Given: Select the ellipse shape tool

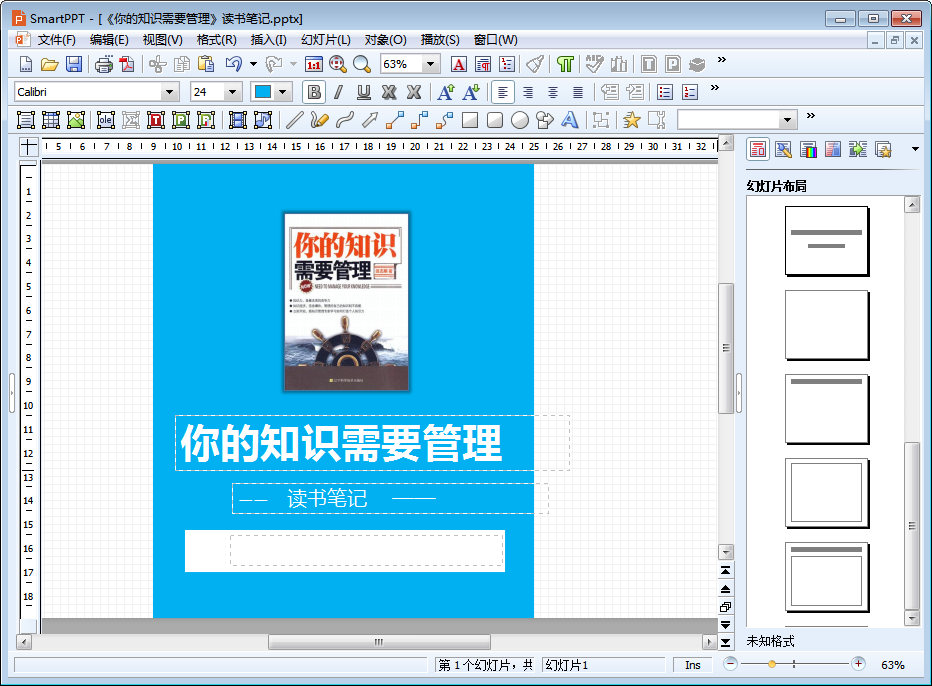Looking at the screenshot, I should pyautogui.click(x=520, y=120).
